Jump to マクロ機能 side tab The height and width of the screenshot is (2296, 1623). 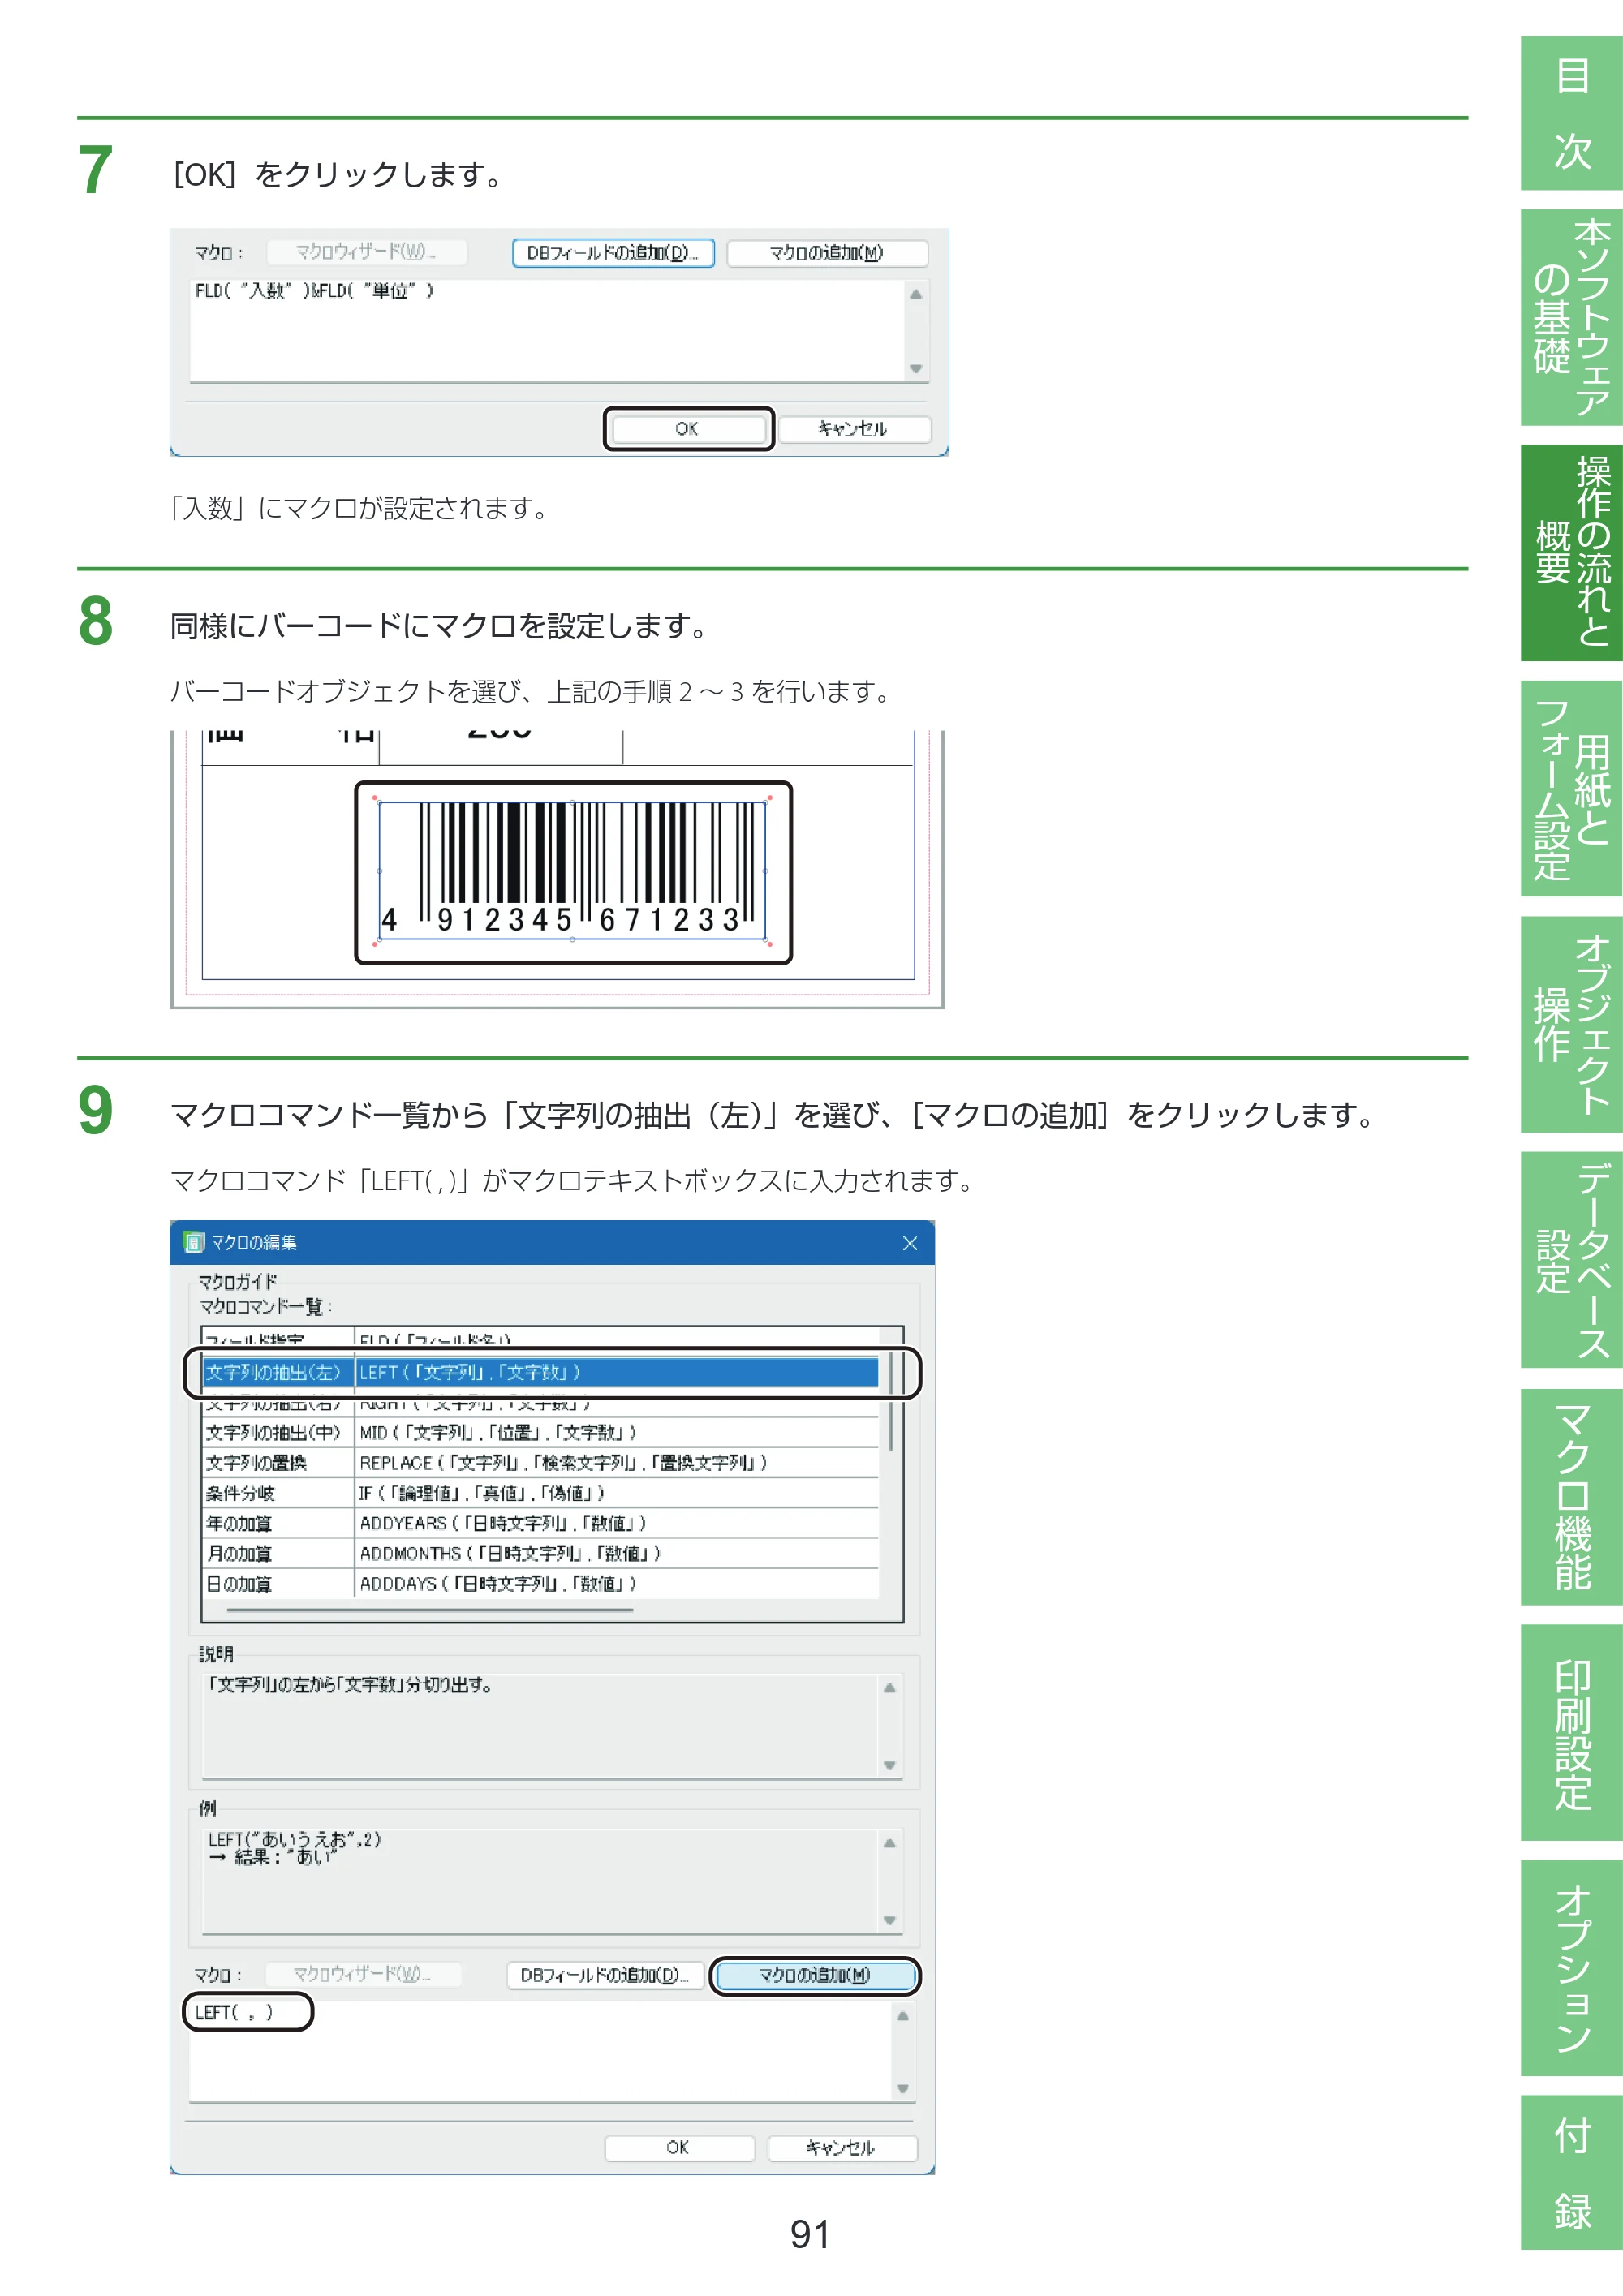point(1571,1496)
